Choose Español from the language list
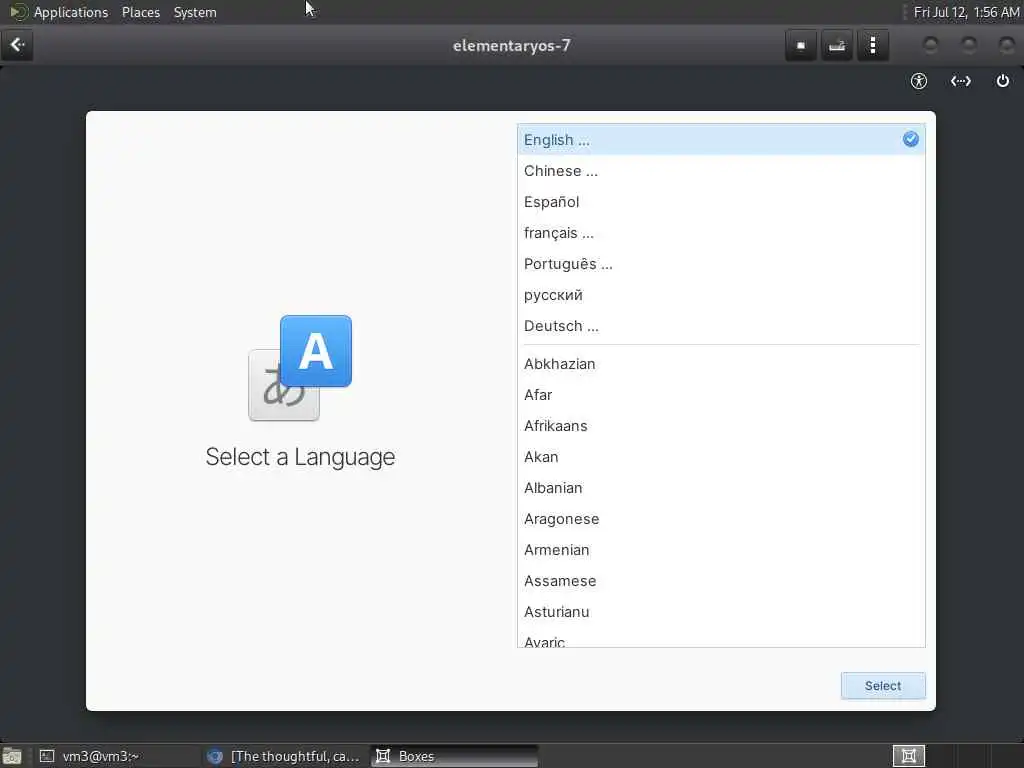Image resolution: width=1024 pixels, height=768 pixels. [721, 202]
